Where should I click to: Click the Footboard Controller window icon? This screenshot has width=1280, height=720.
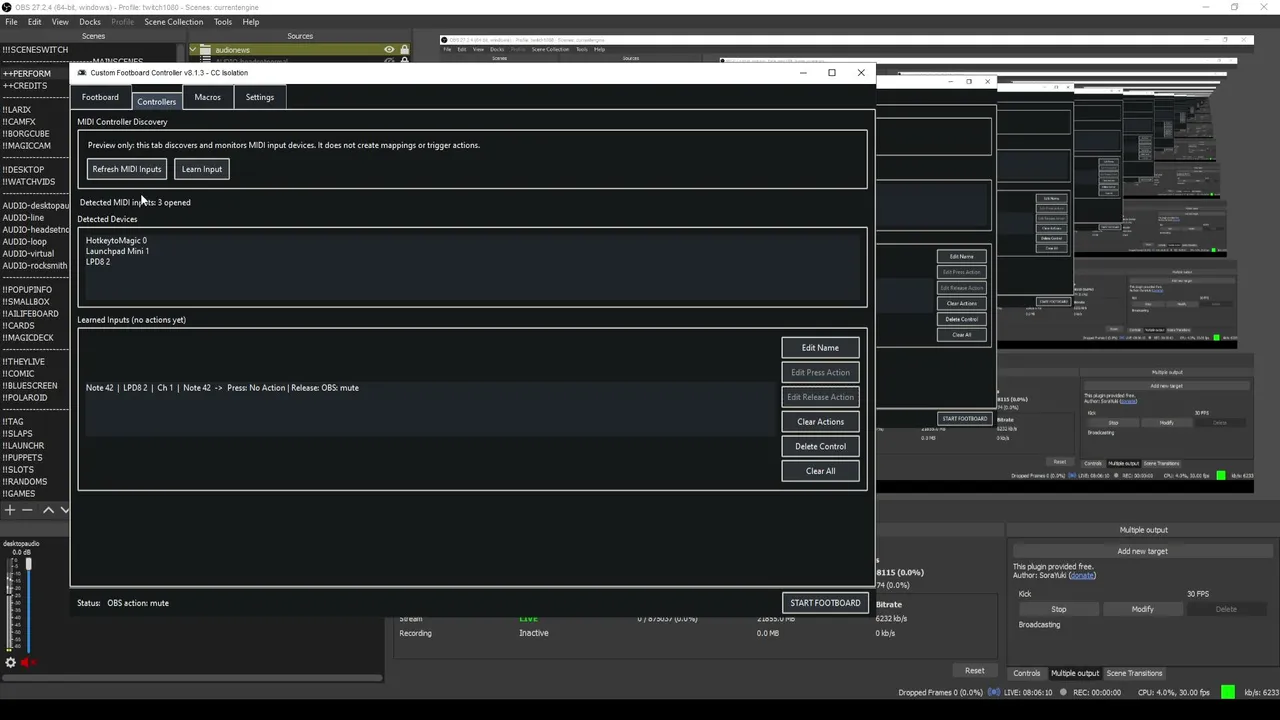click(x=82, y=72)
